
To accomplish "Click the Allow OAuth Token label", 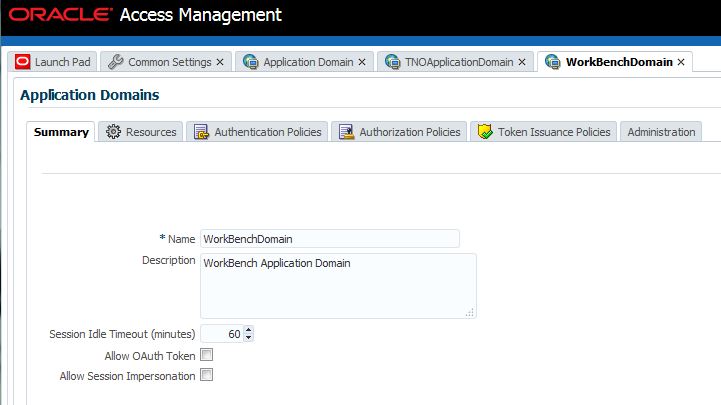I will [150, 356].
